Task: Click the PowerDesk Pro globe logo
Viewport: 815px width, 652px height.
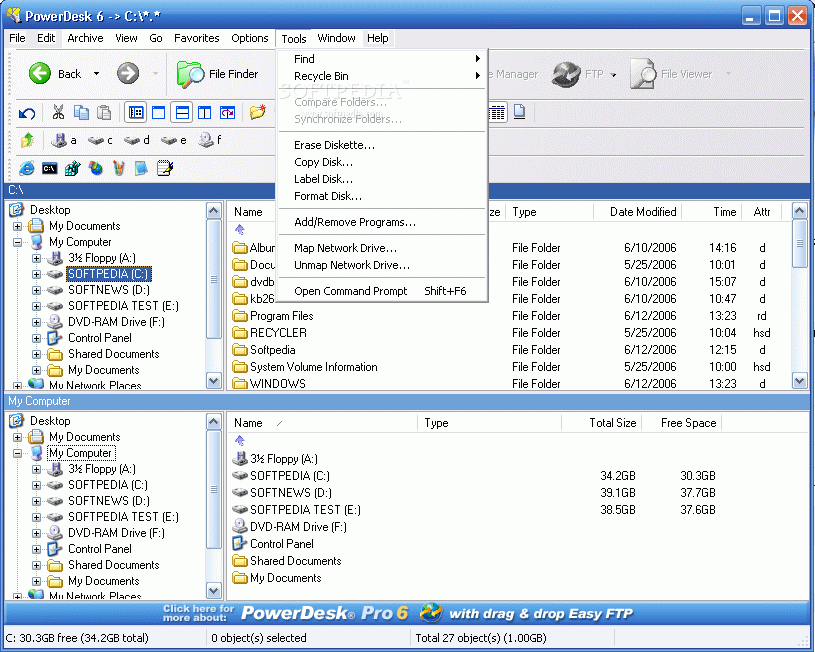Action: coord(431,613)
